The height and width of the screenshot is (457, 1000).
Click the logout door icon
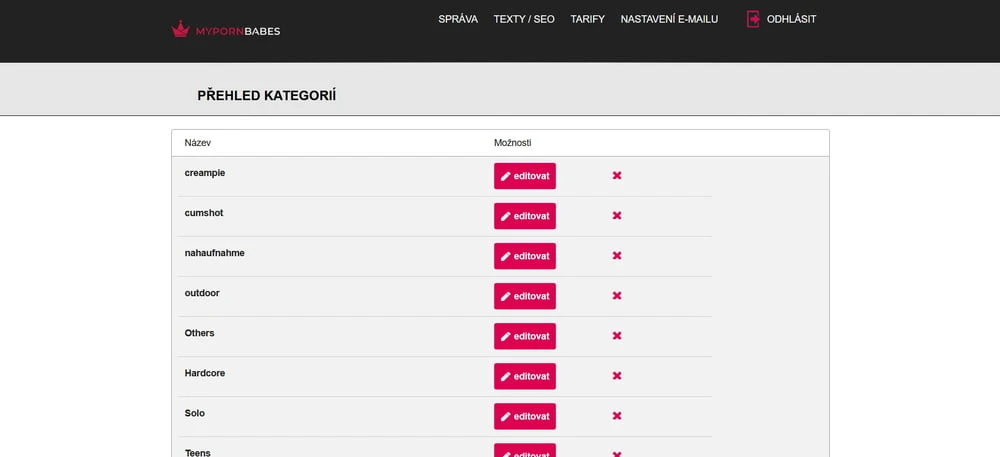(x=753, y=19)
